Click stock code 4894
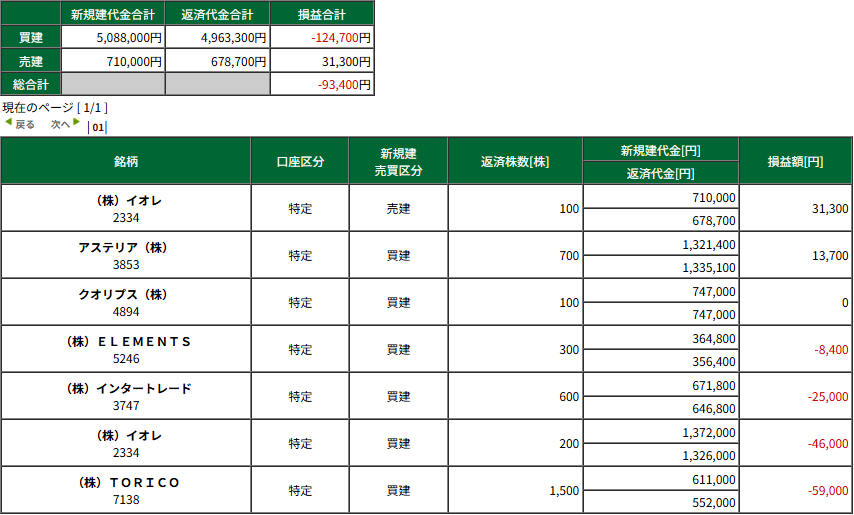This screenshot has width=854, height=515. [126, 311]
